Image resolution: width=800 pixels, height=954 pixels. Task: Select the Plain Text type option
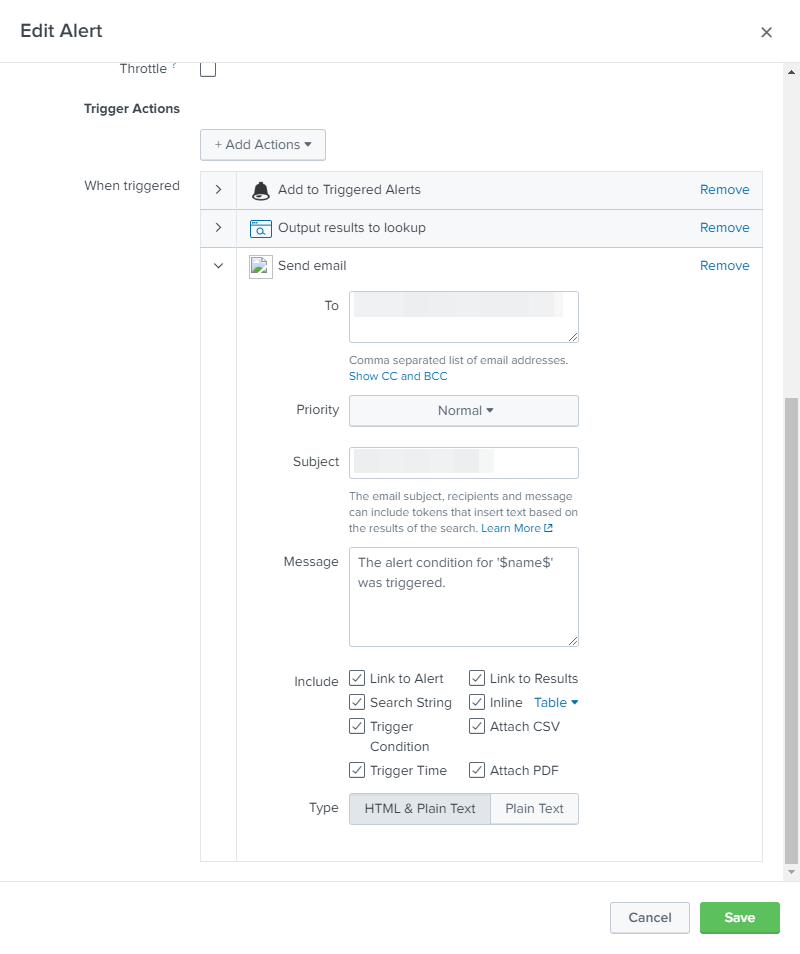(x=534, y=809)
